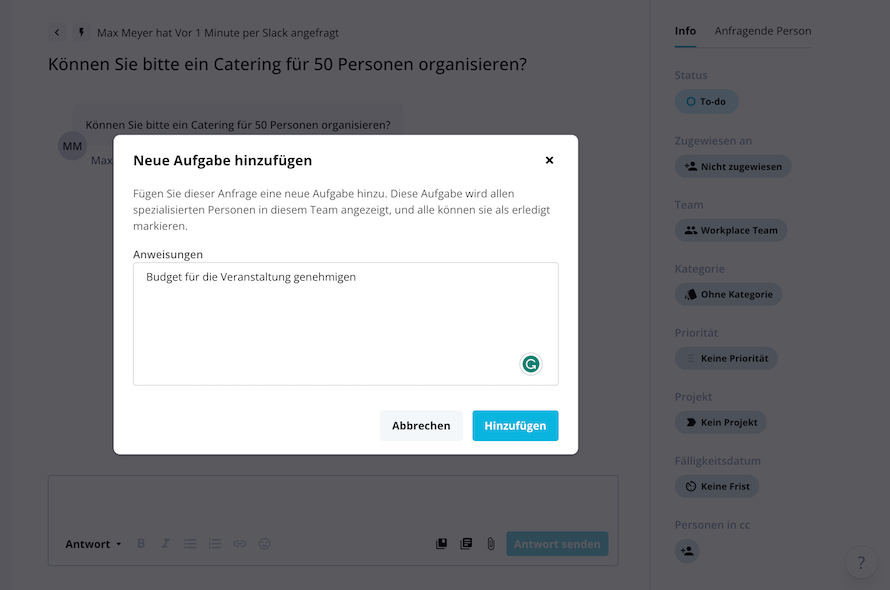Insert a numbered list
Viewport: 890px width, 590px height.
point(215,543)
